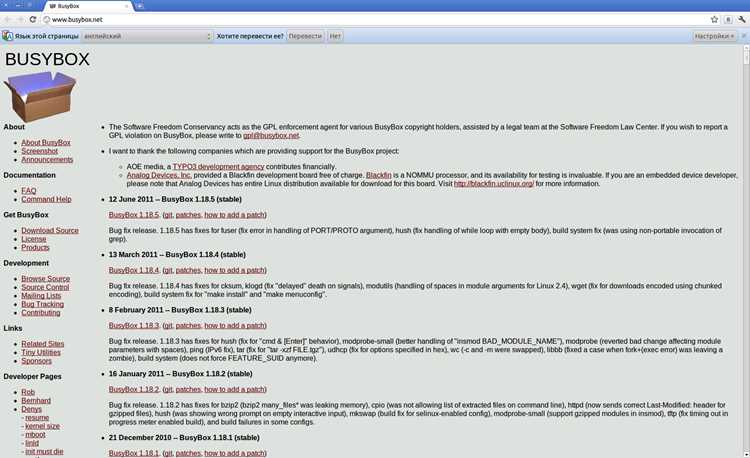Click the translate icon in the translation bar
Image resolution: width=750 pixels, height=458 pixels.
click(x=7, y=36)
